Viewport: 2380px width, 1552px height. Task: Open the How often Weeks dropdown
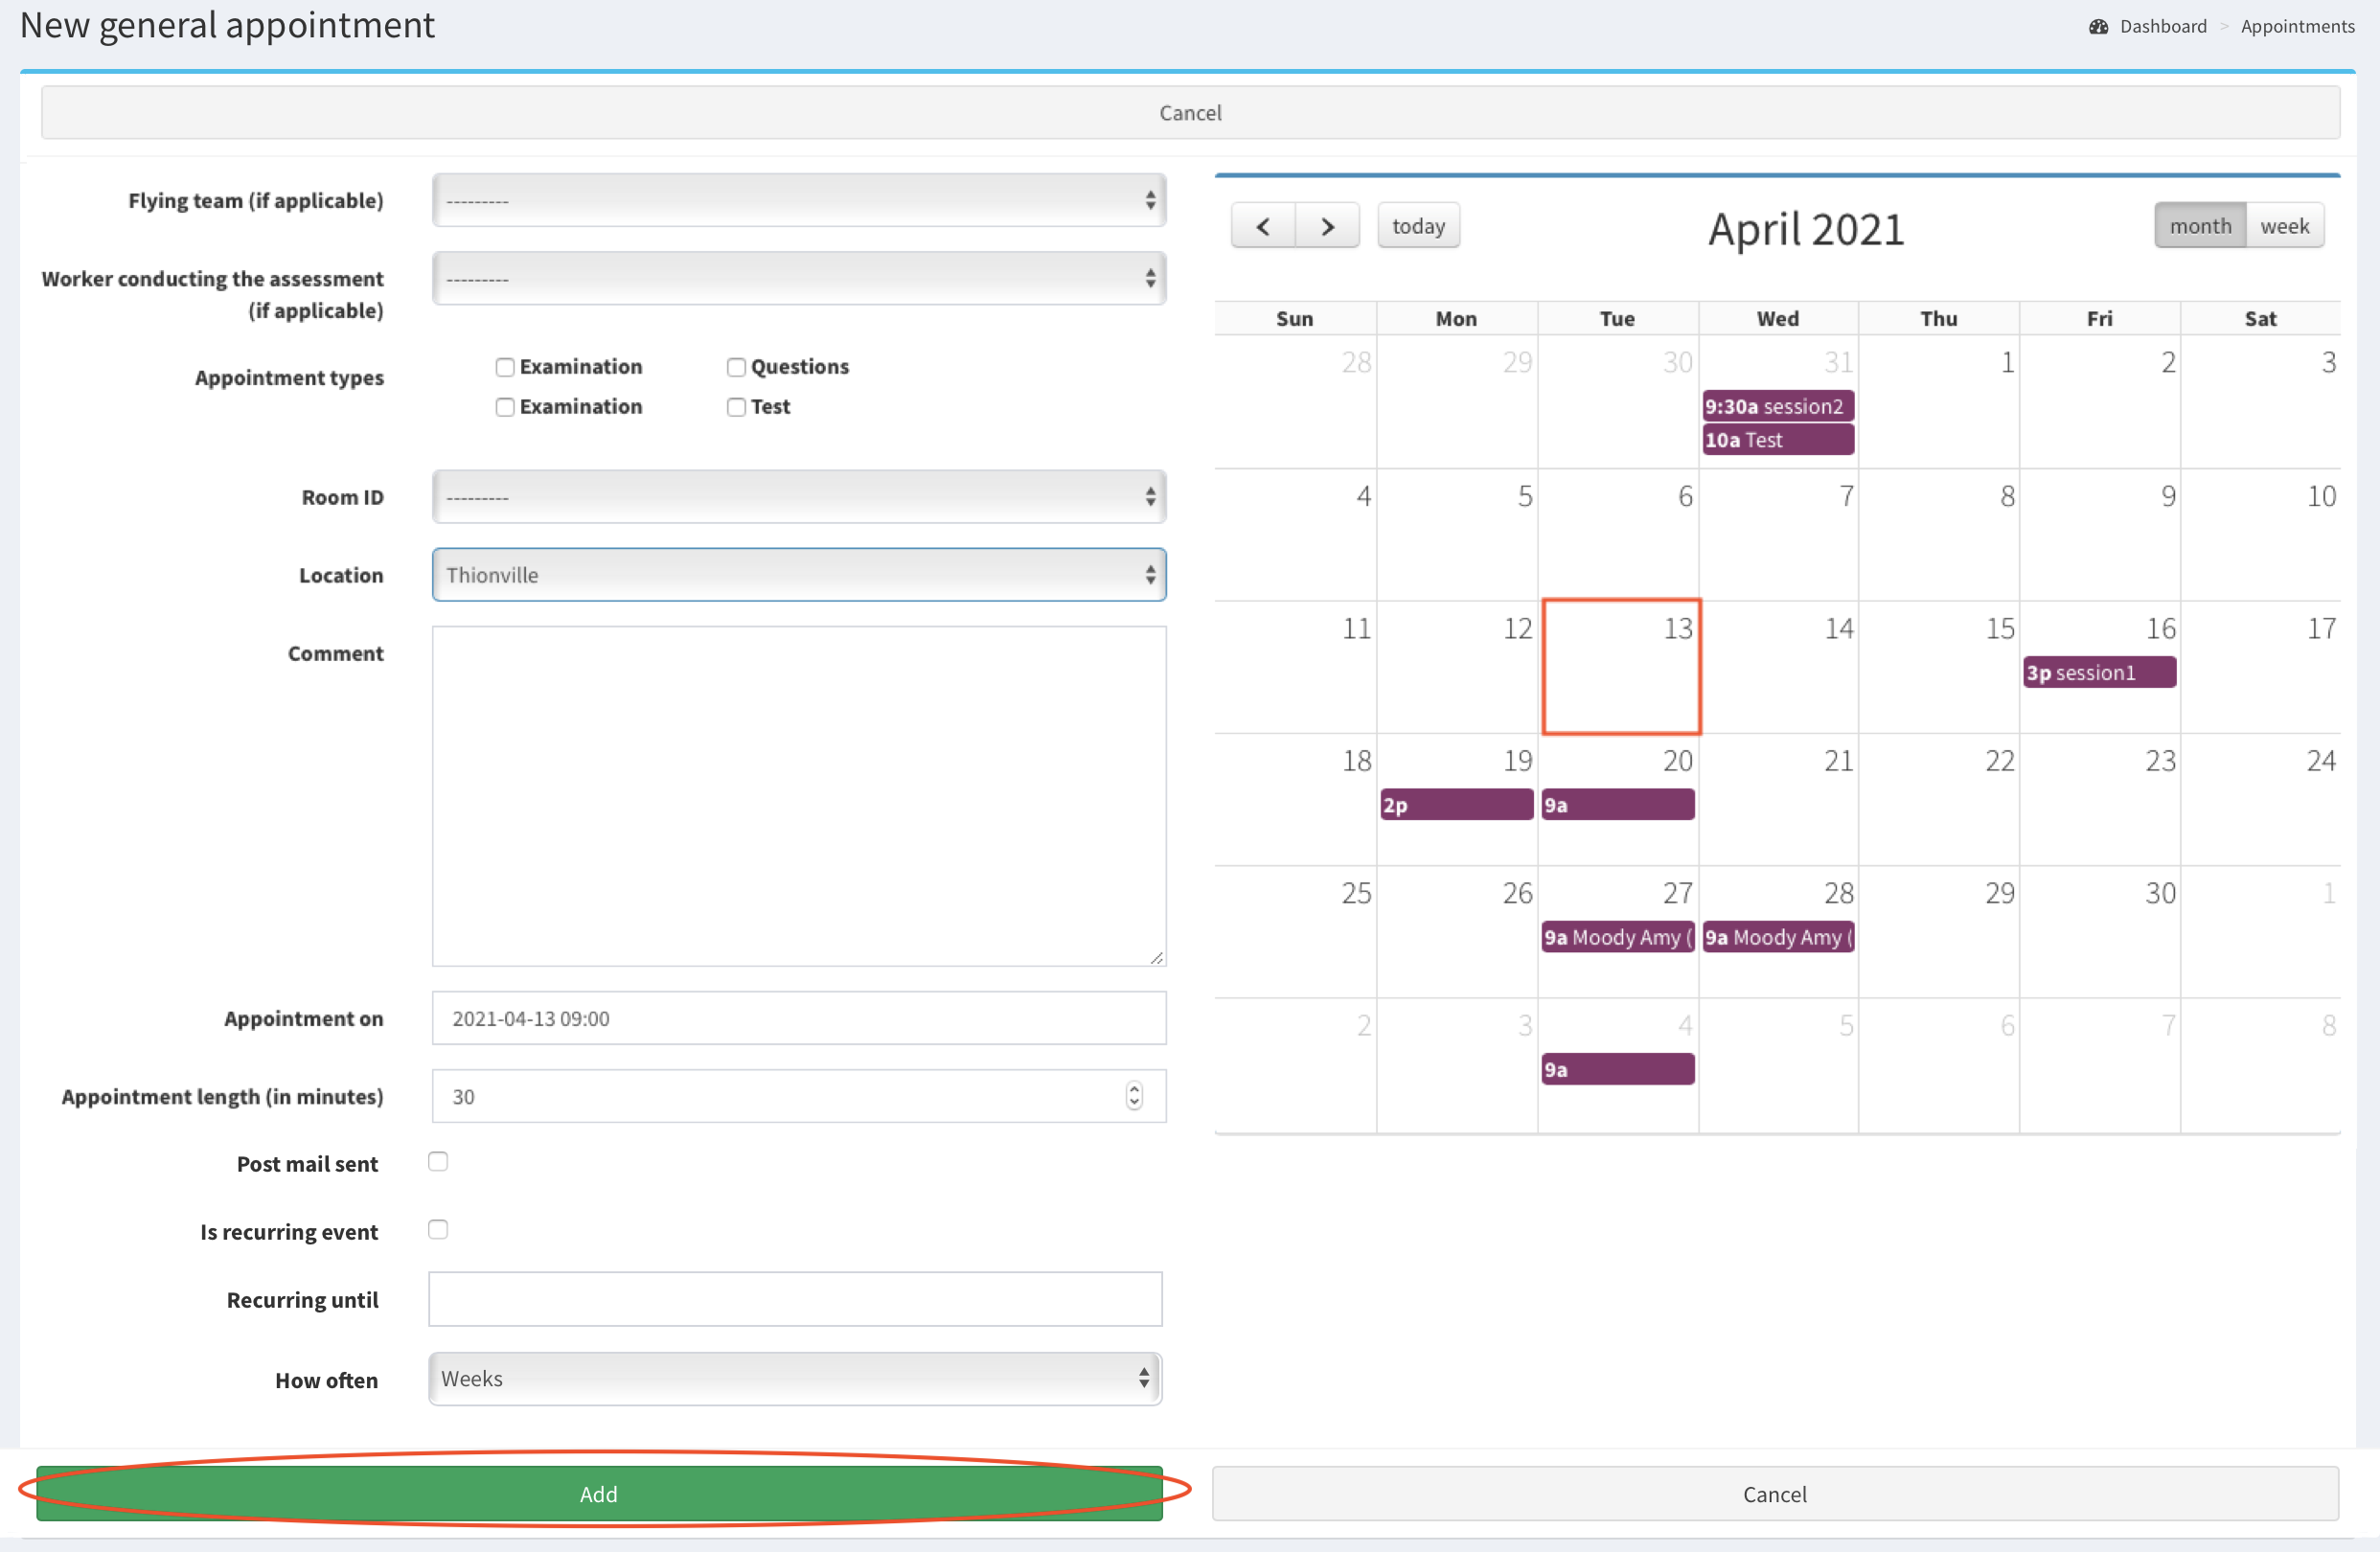[795, 1379]
